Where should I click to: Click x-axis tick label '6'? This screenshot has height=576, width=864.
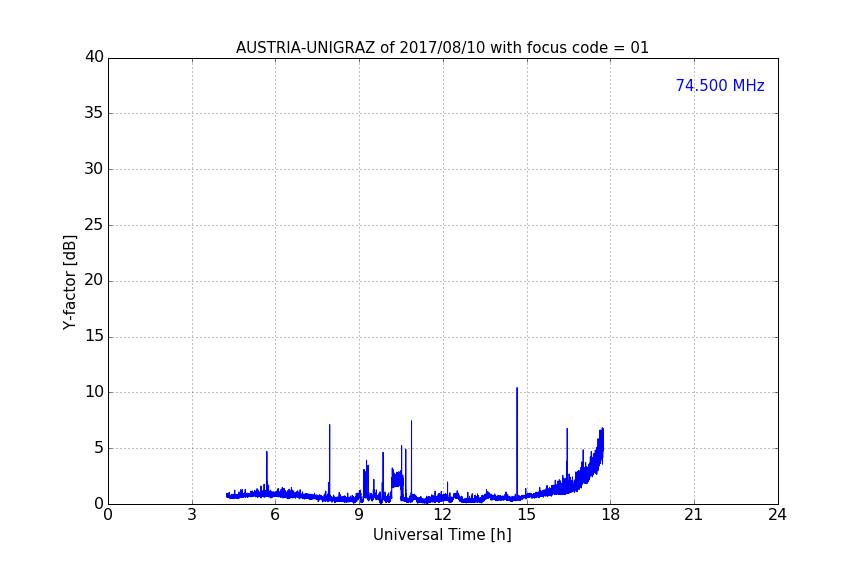pos(275,515)
